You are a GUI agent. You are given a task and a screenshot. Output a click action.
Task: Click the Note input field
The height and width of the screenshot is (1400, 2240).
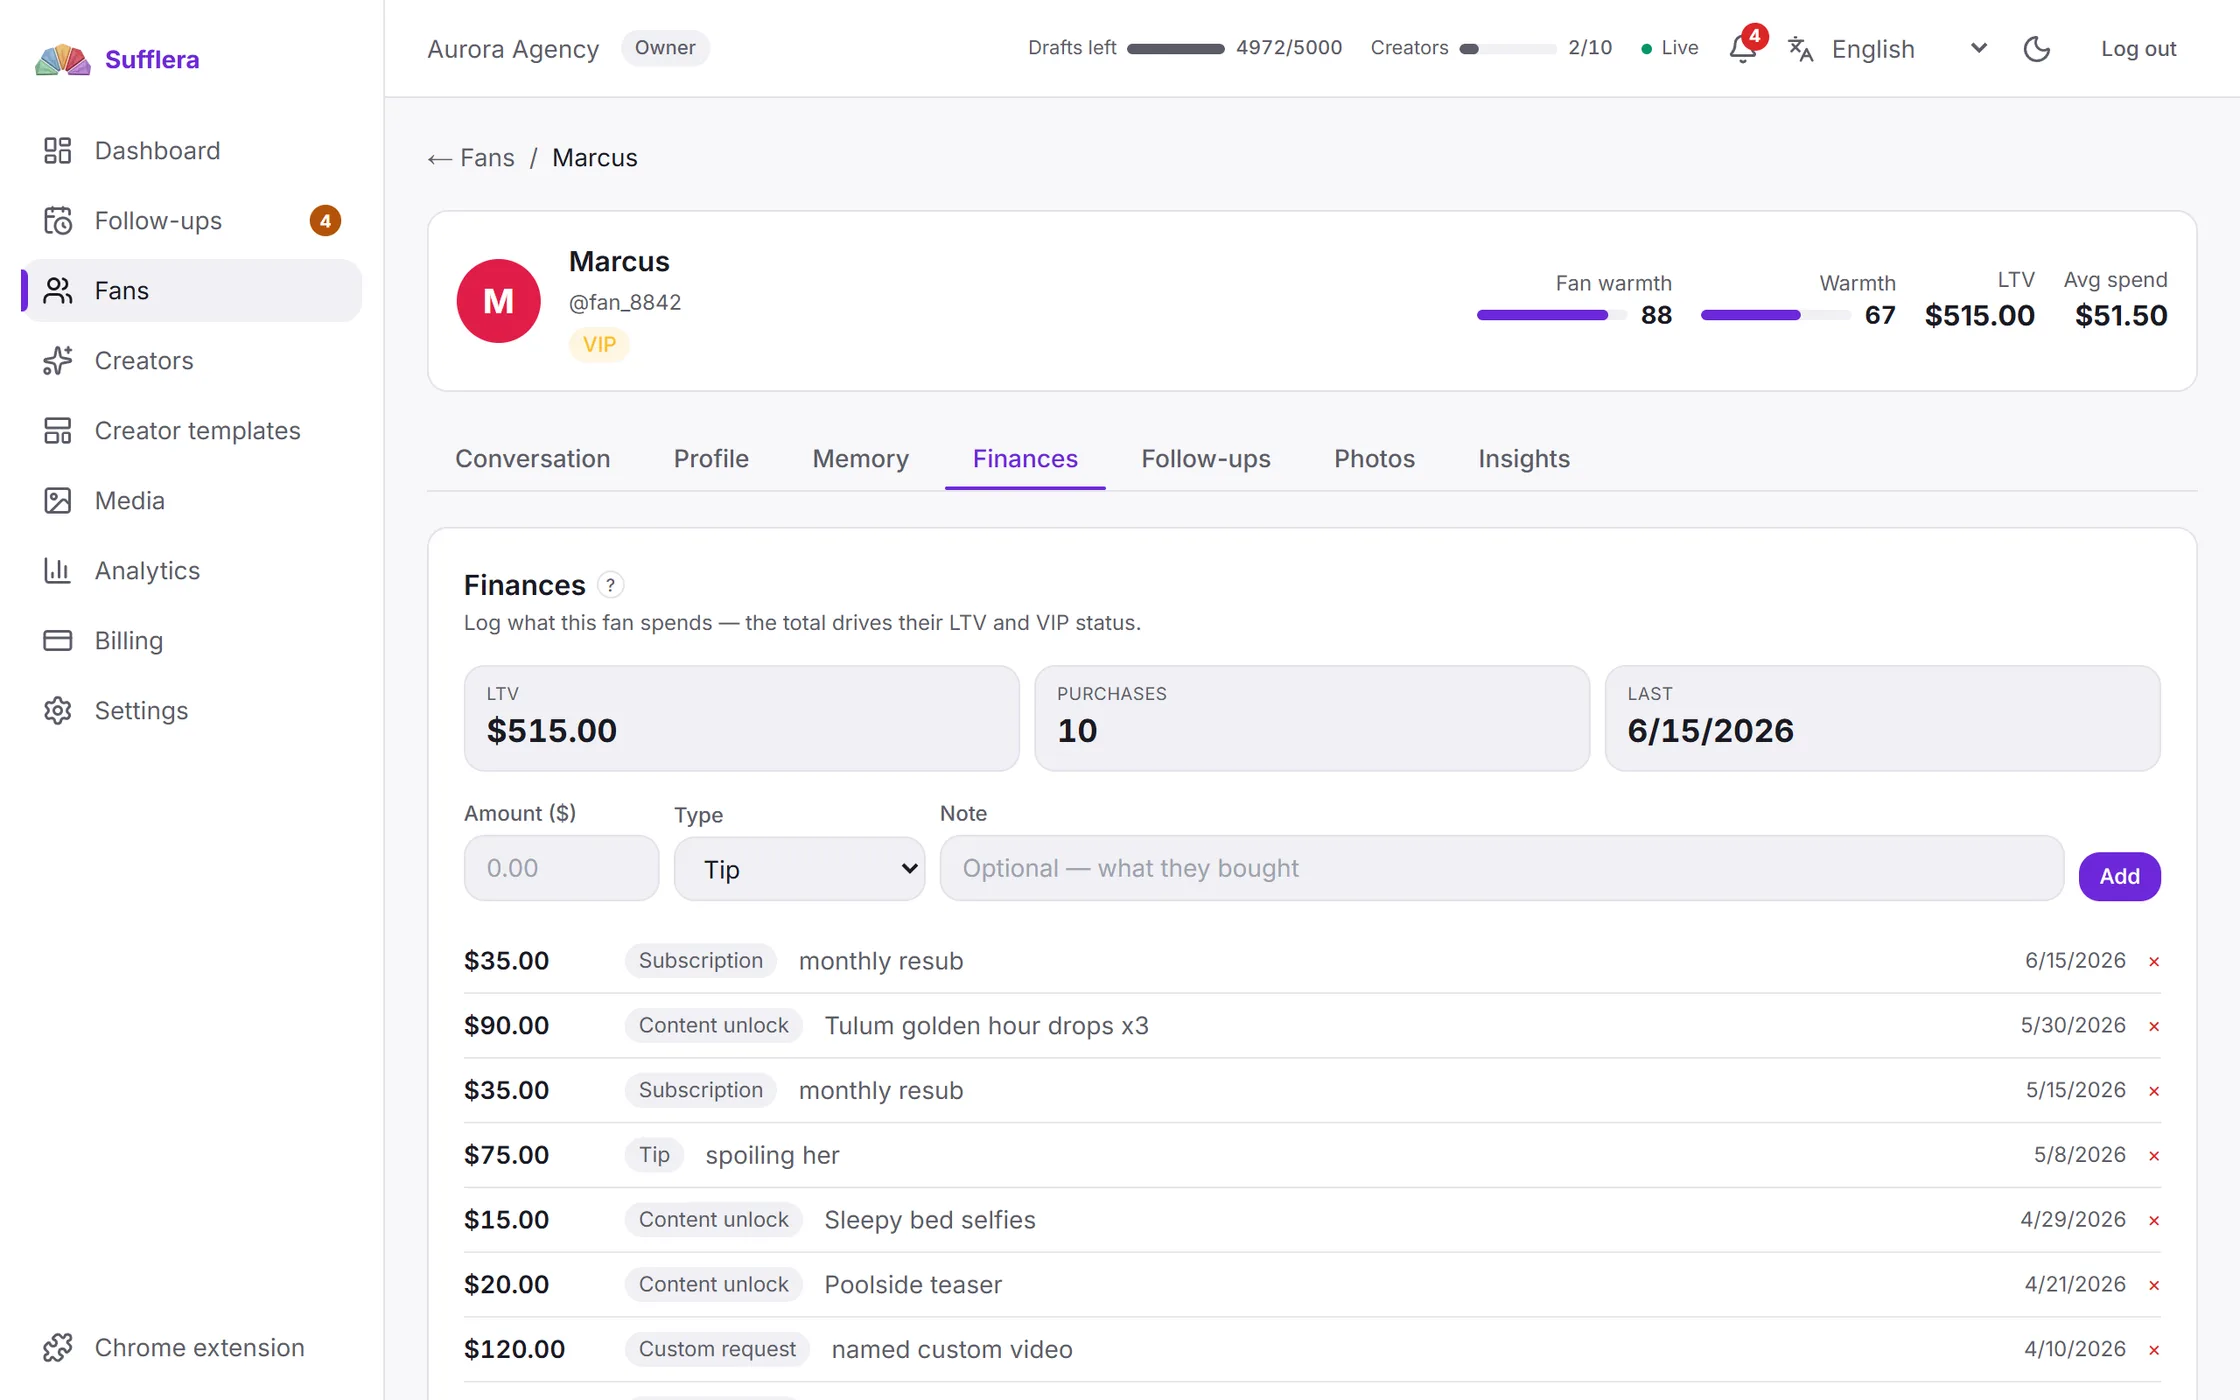(x=1502, y=869)
